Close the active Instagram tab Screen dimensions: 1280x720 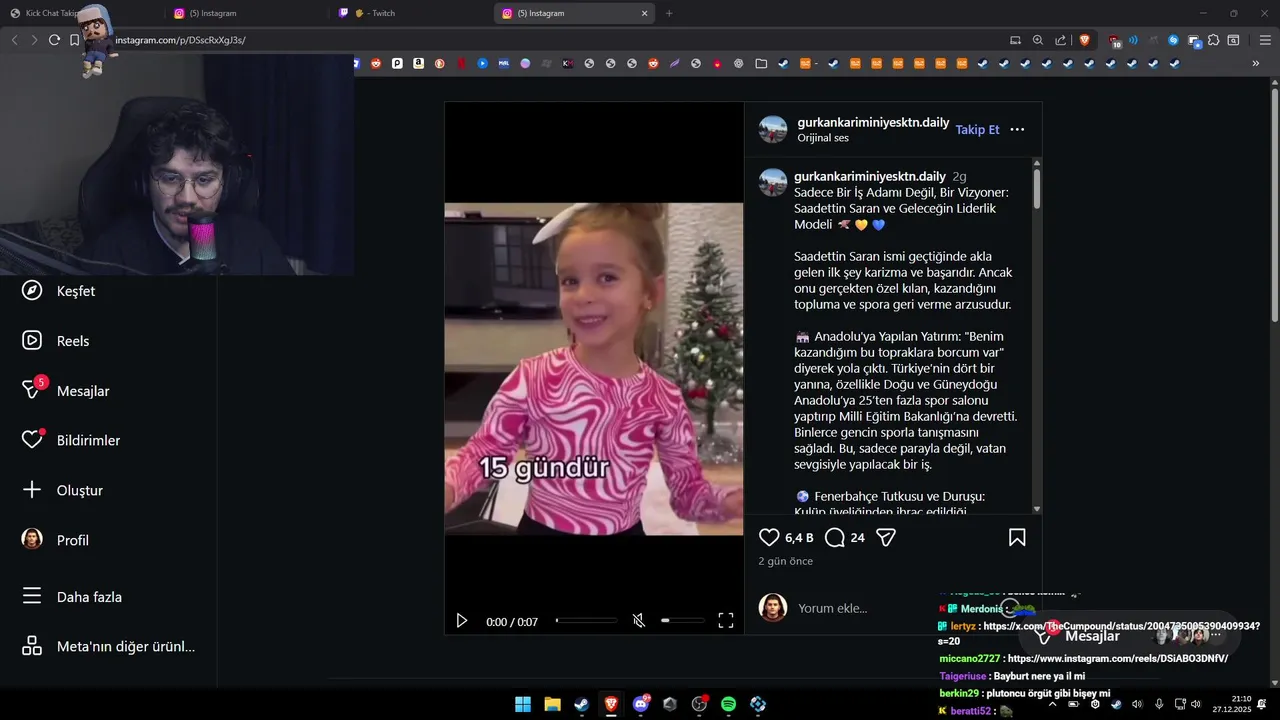644,13
